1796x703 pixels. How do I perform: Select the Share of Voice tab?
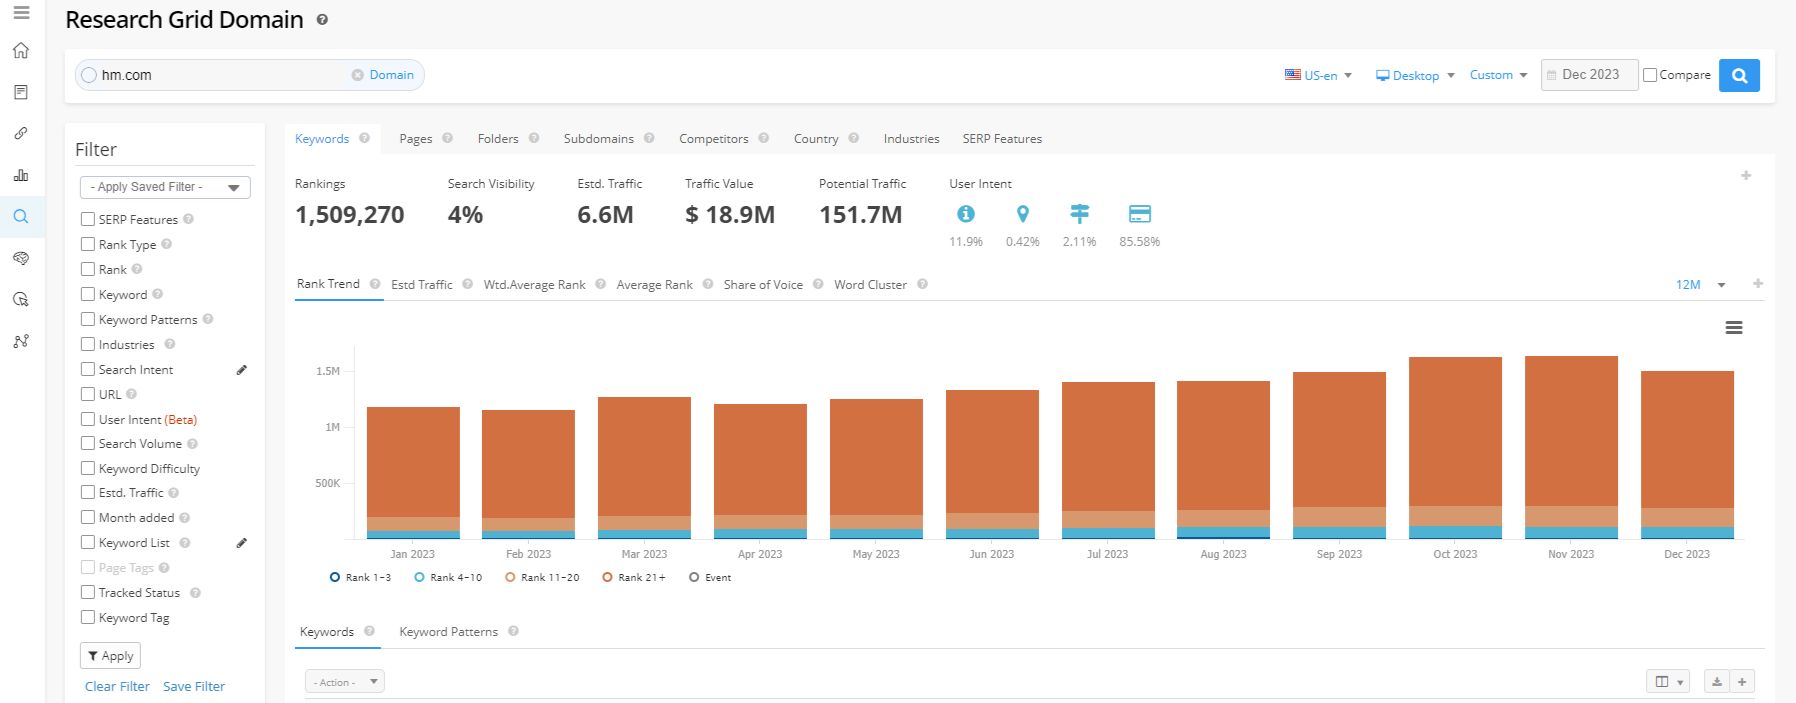(763, 285)
